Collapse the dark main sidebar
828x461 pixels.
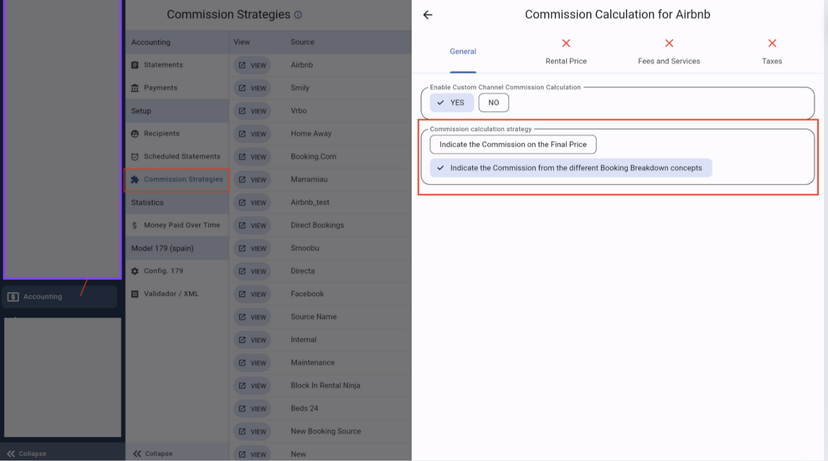click(x=27, y=453)
